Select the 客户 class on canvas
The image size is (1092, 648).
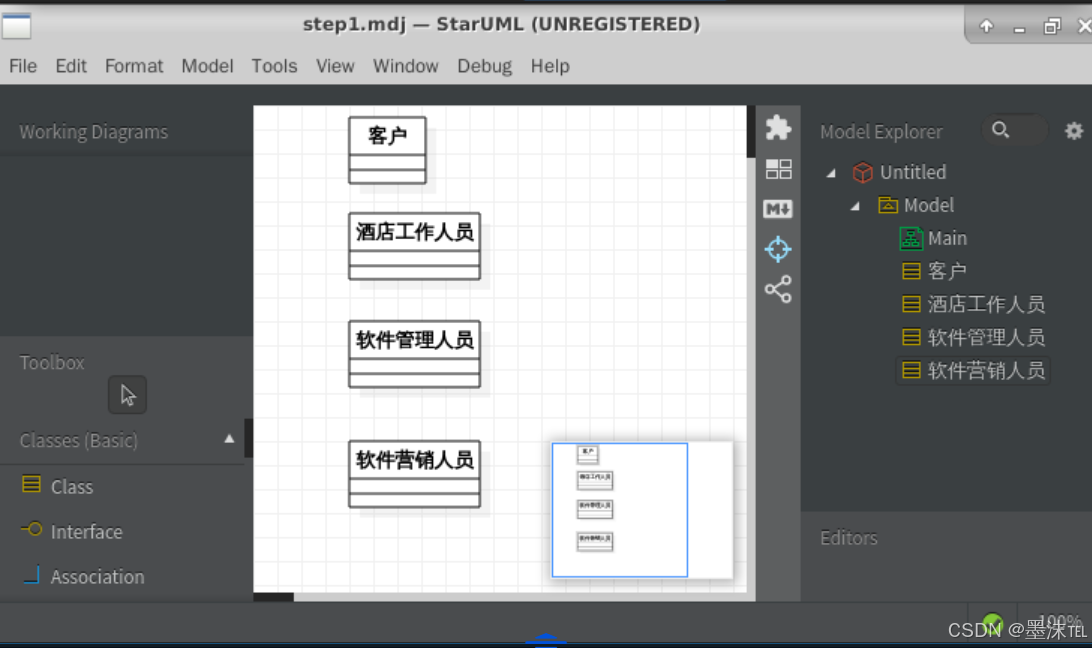pos(387,150)
